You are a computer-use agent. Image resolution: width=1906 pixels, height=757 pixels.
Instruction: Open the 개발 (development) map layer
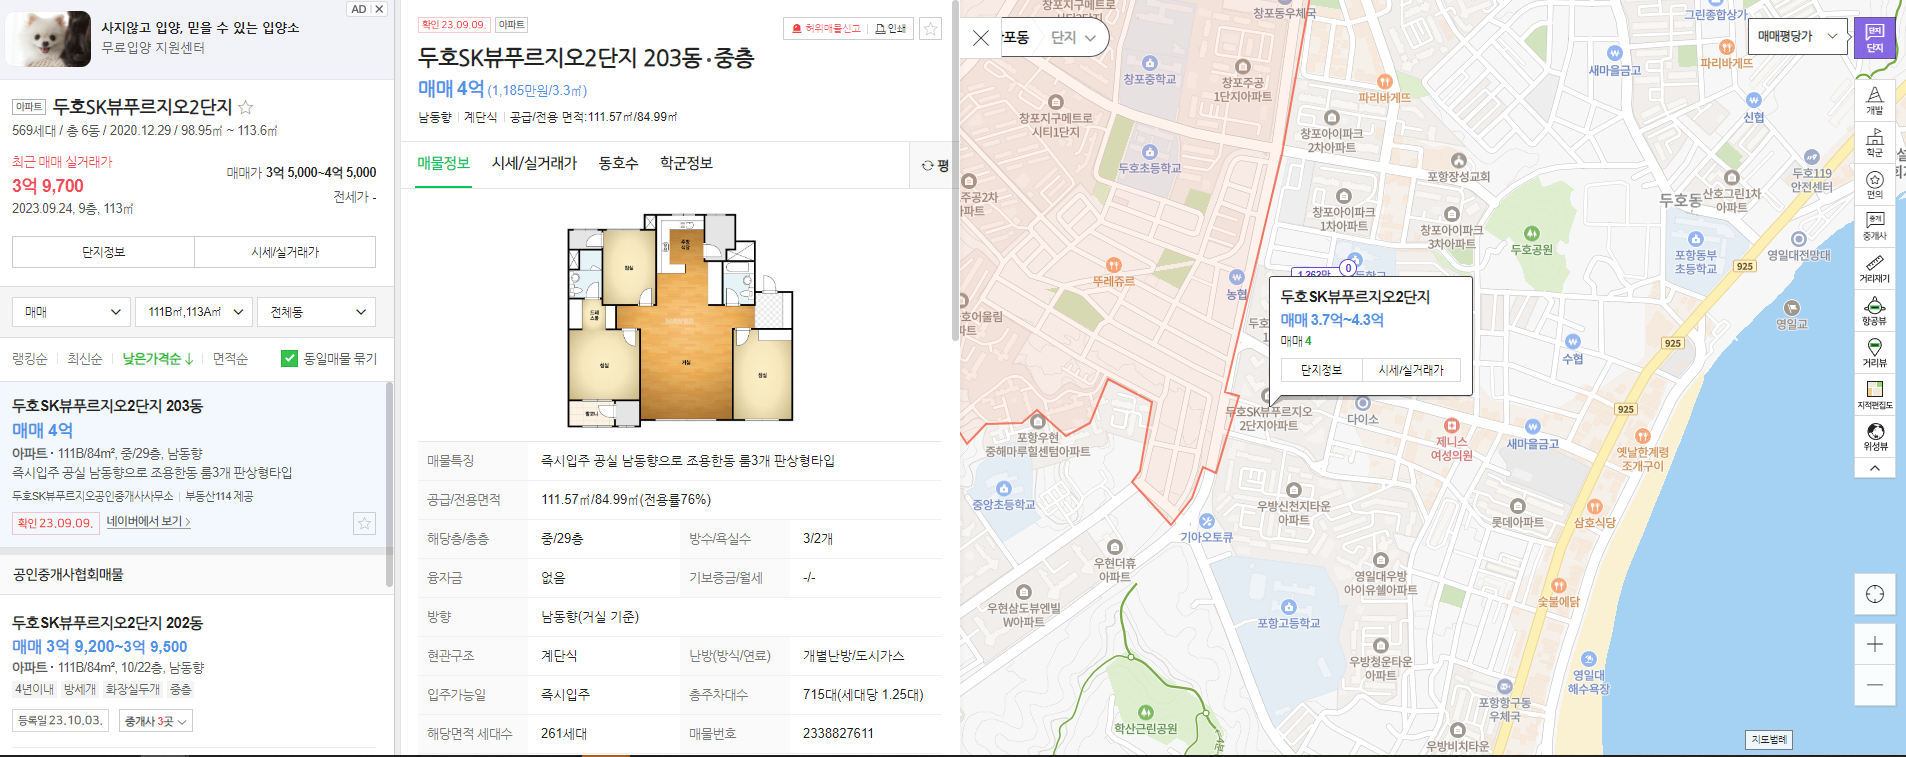[x=1874, y=100]
